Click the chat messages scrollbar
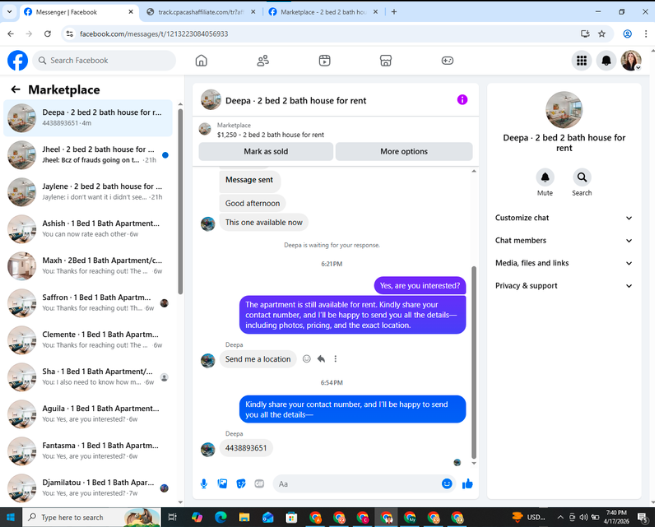The image size is (655, 527). 474,362
